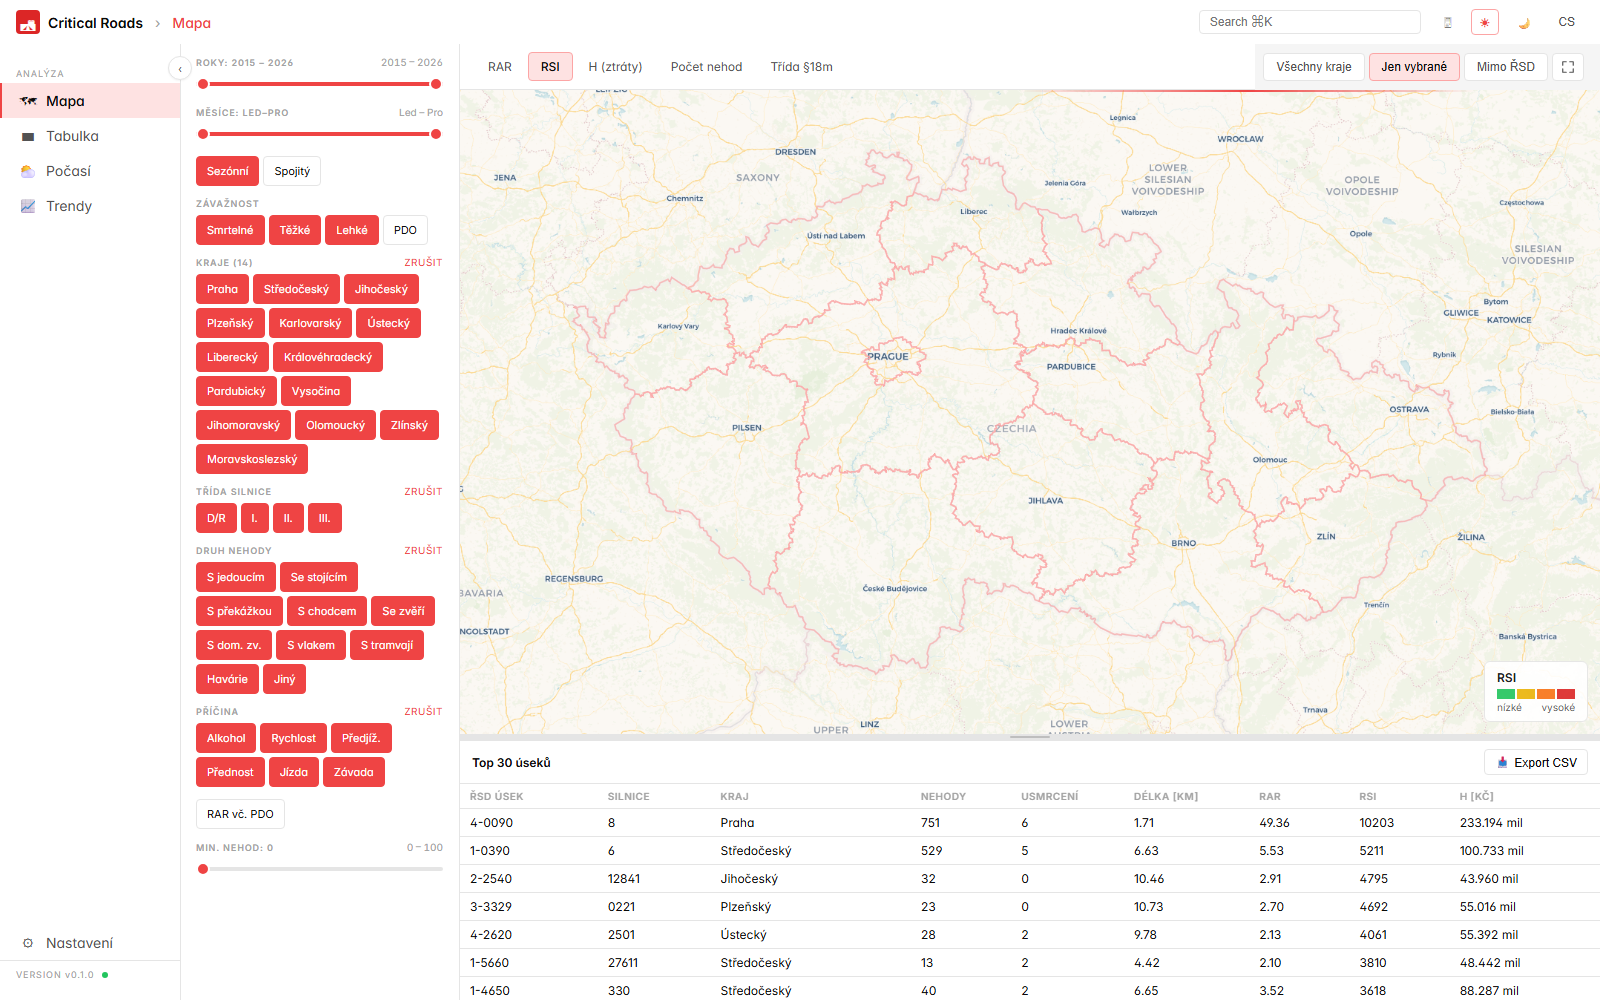This screenshot has width=1600, height=1000.
Task: Switch to light theme with the sun icon
Action: point(1485,21)
